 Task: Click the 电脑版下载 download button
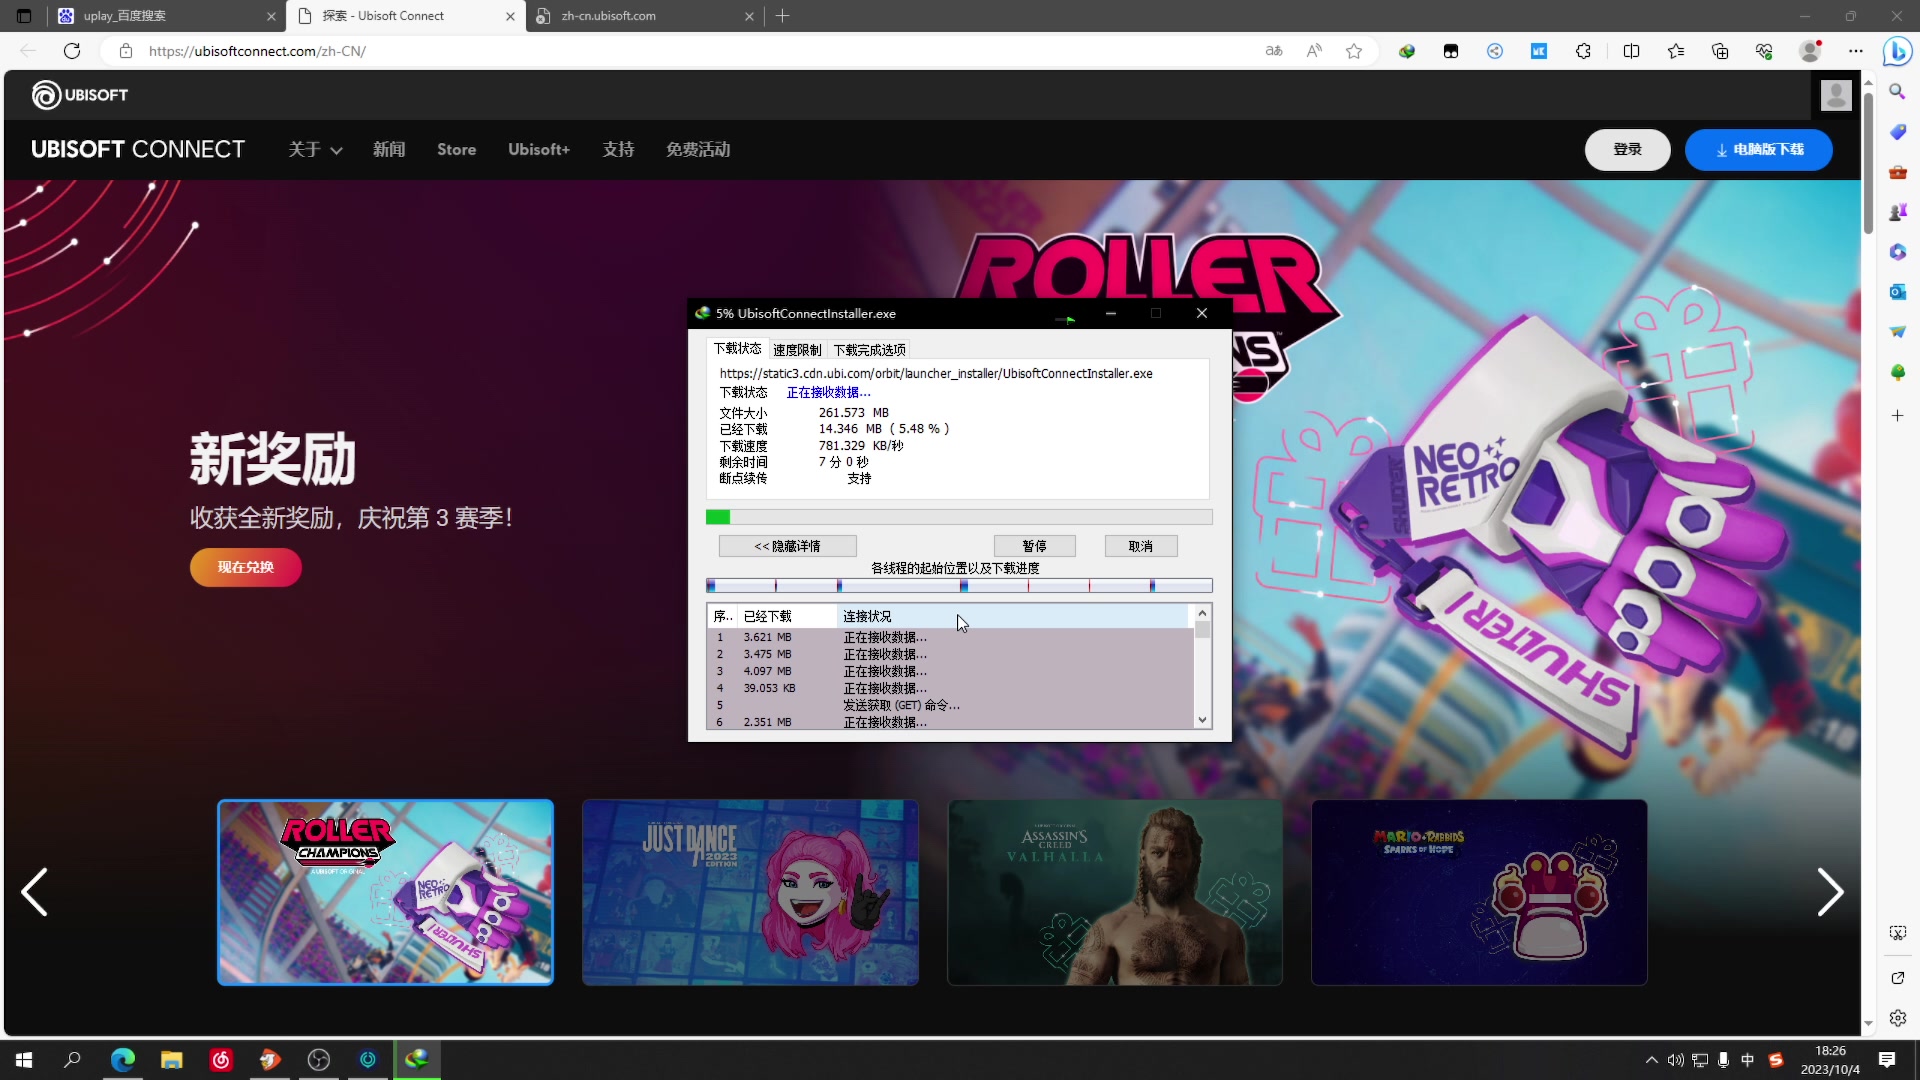pyautogui.click(x=1758, y=150)
